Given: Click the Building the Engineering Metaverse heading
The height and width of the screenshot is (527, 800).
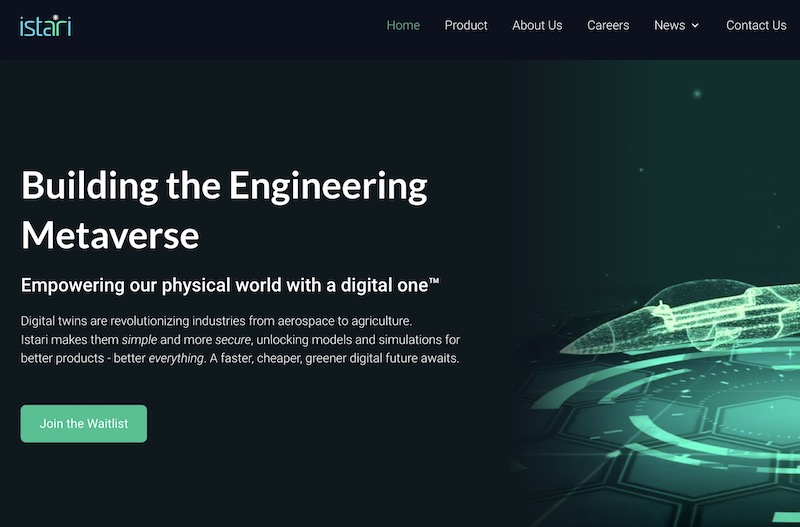Looking at the screenshot, I should click(x=224, y=210).
